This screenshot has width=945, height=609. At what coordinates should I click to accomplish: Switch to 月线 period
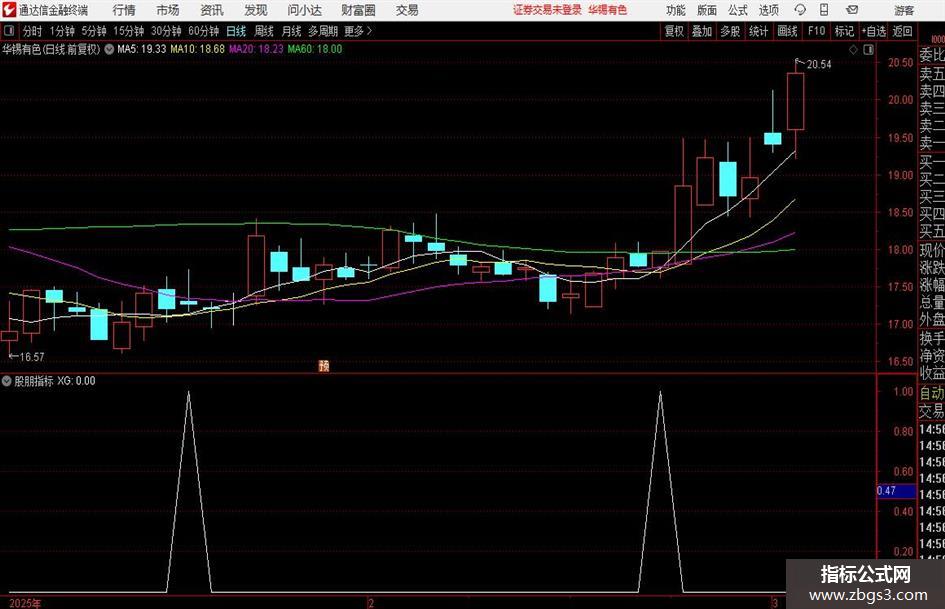(x=291, y=31)
